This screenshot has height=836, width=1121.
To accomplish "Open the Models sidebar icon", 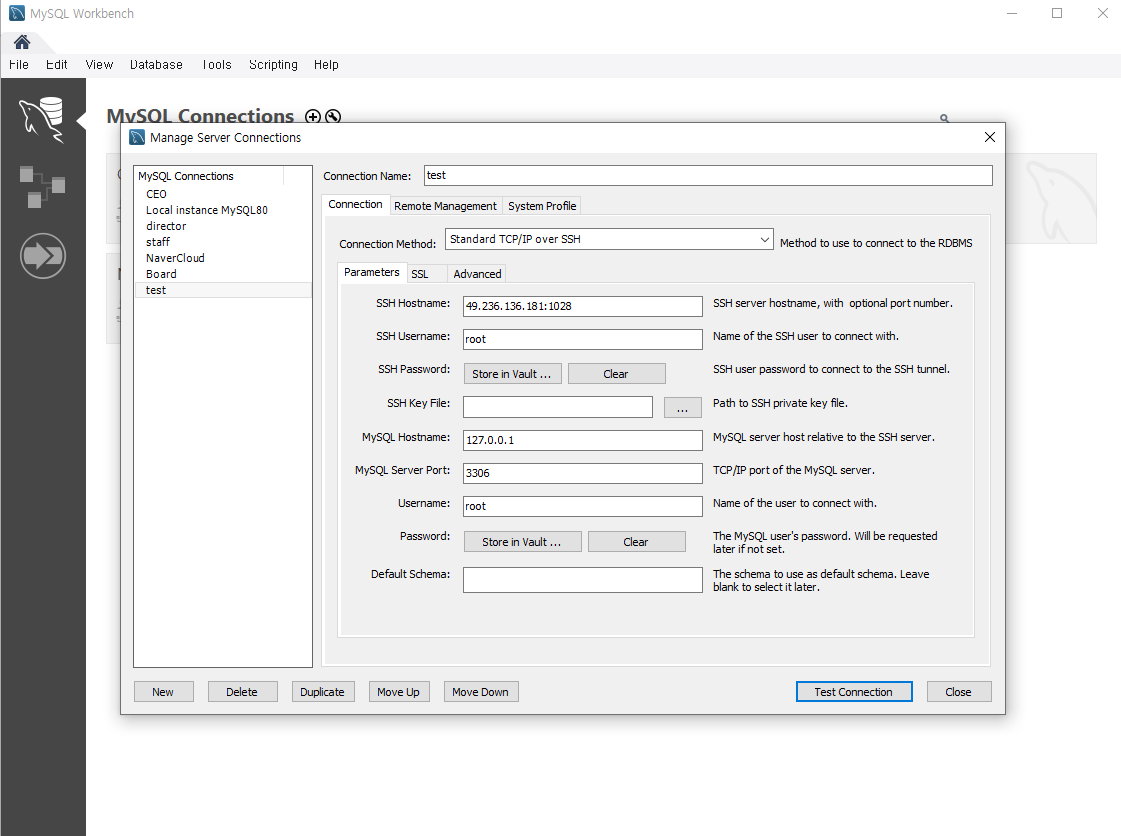I will tap(42, 187).
